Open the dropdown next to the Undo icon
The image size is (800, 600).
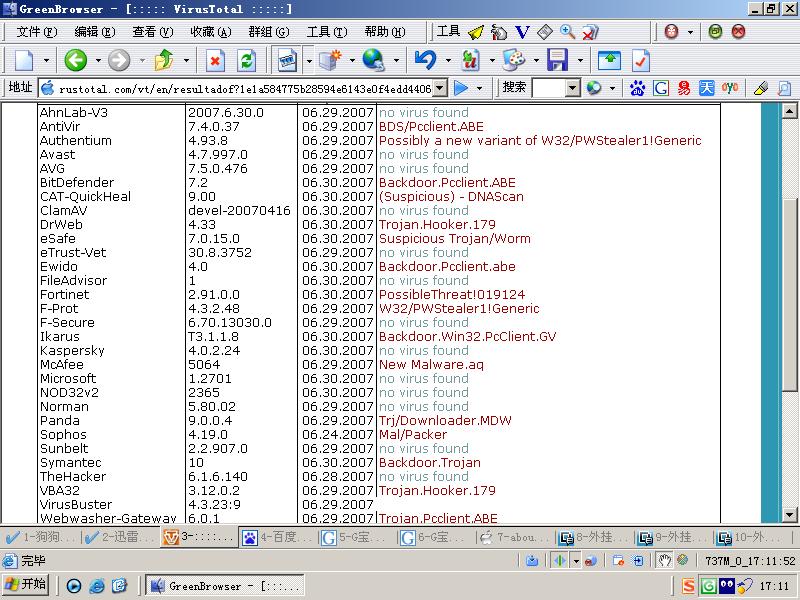point(448,61)
